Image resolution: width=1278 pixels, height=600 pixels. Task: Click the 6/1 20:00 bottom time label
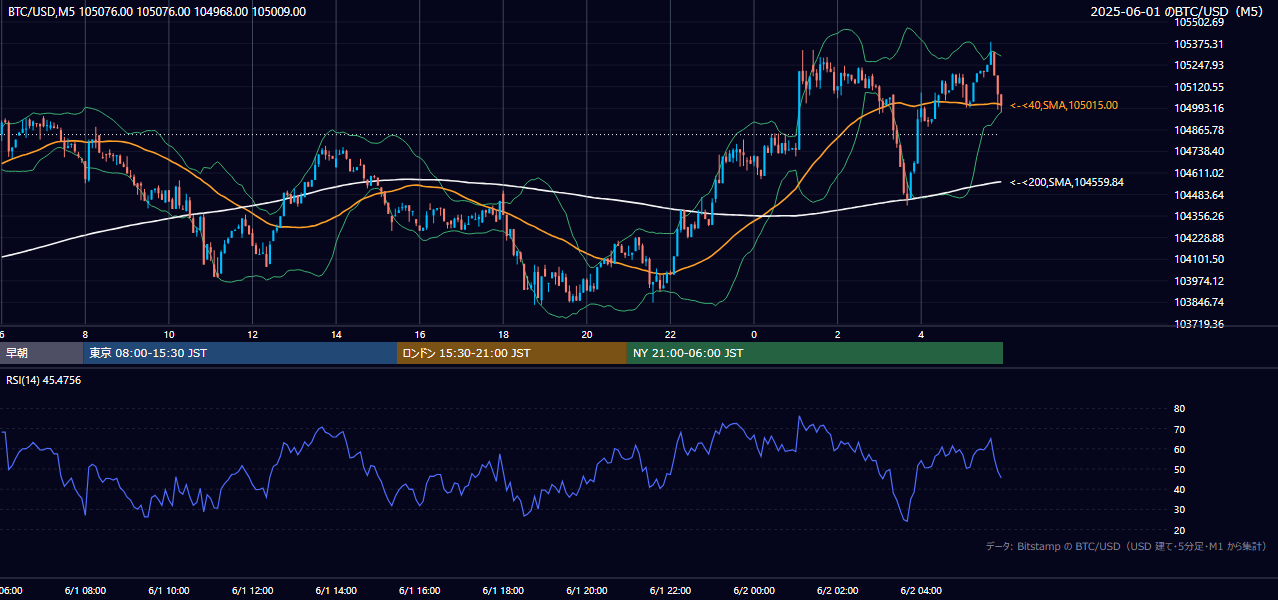pos(586,591)
